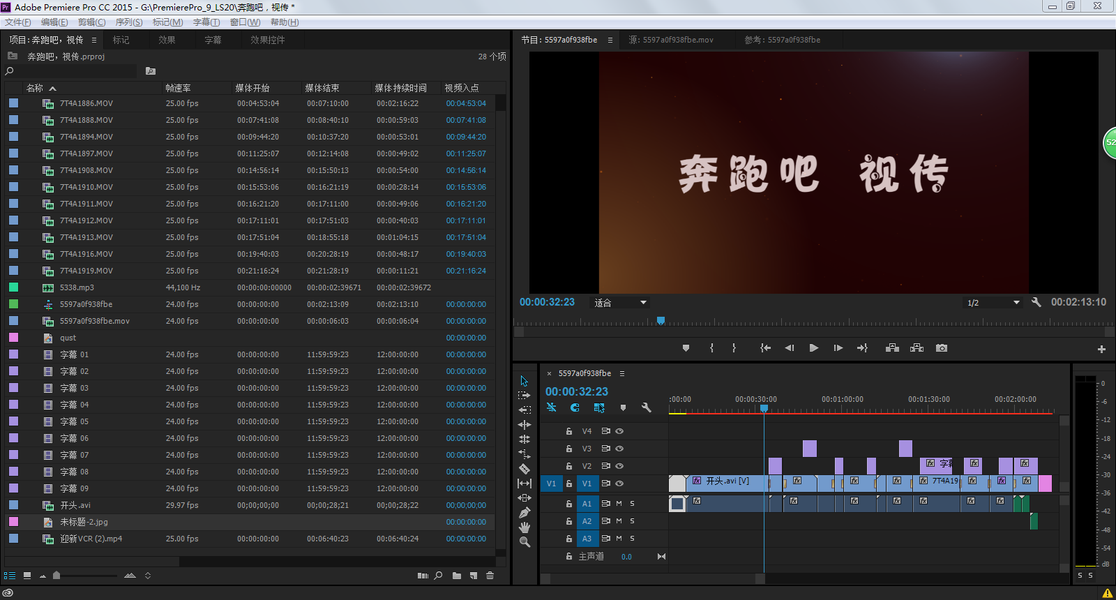The image size is (1116, 600).
Task: Select the Slide tool
Action: click(x=524, y=498)
